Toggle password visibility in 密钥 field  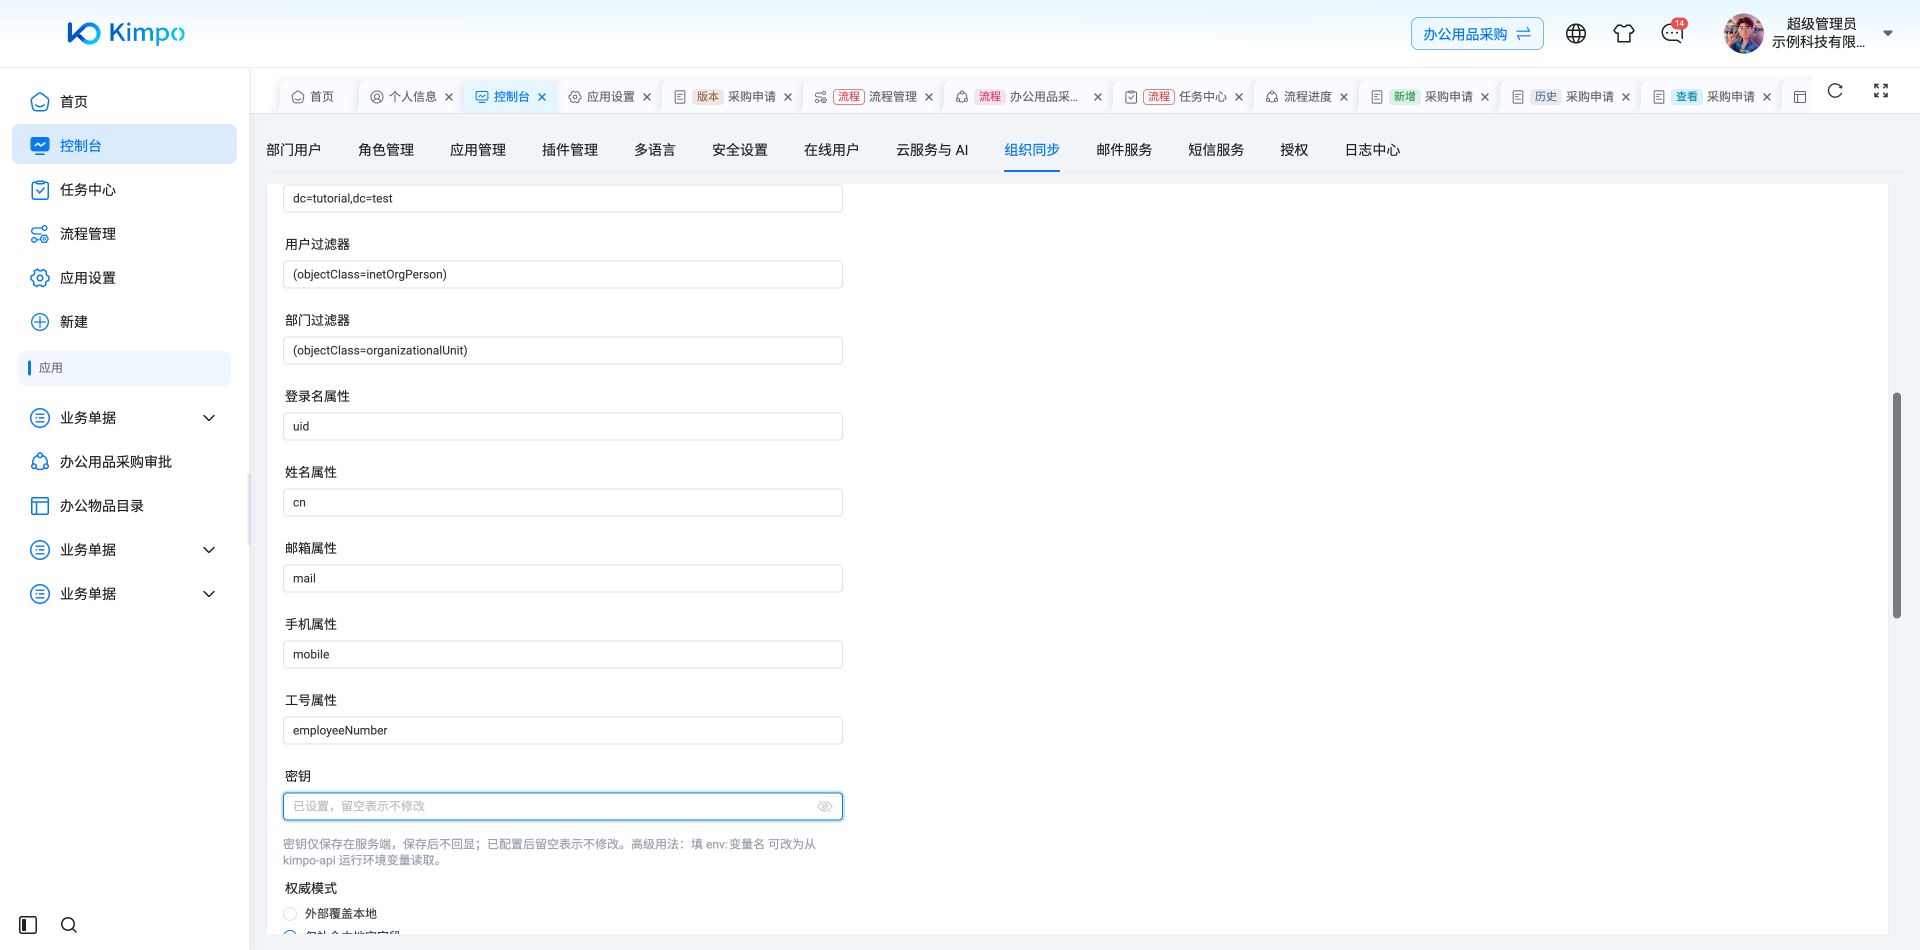[825, 807]
